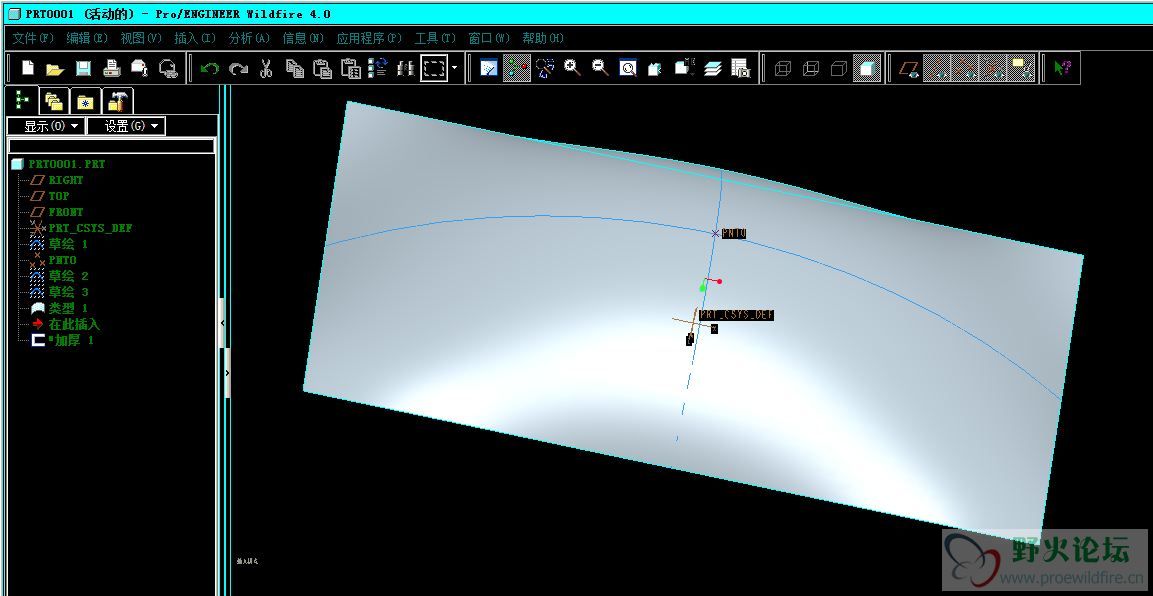Toggle datum axes display

coord(937,68)
